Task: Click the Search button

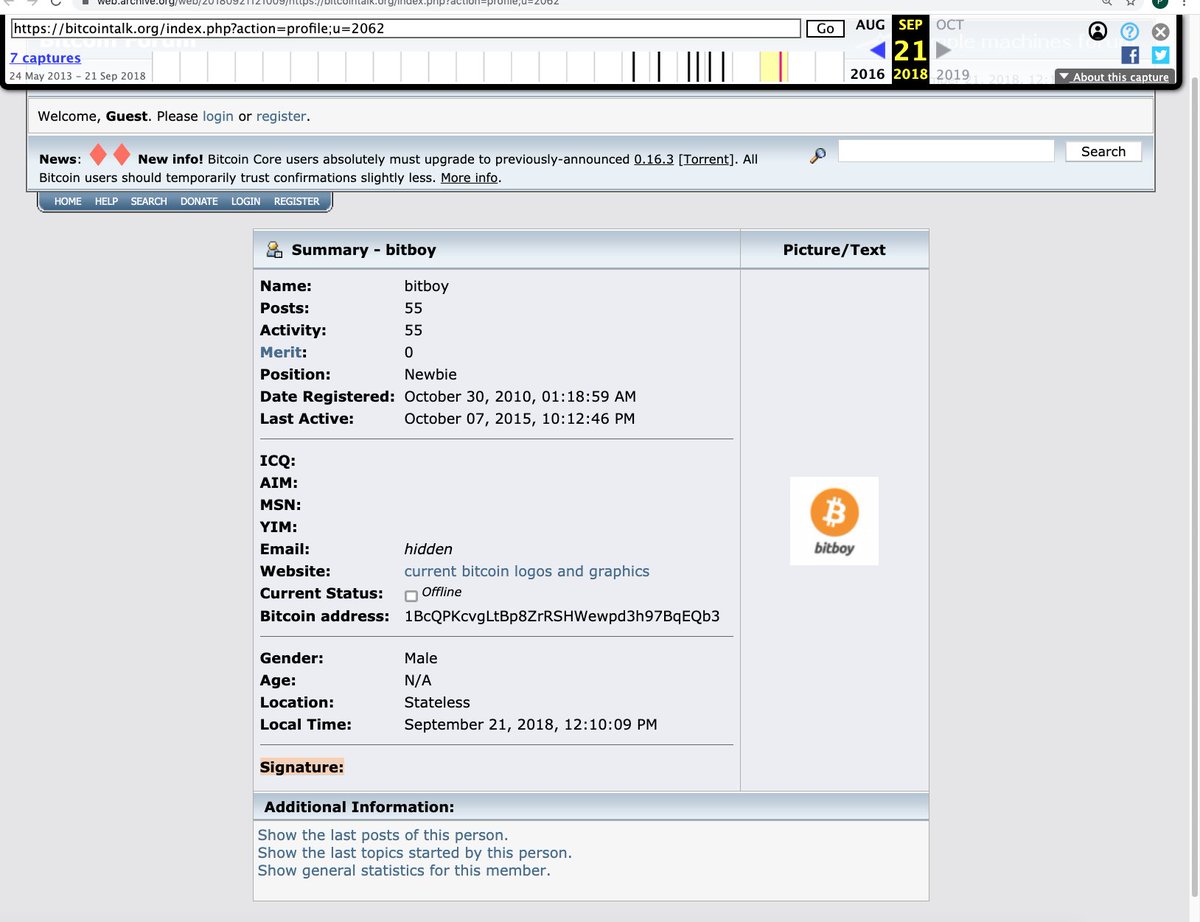Action: tap(1103, 151)
